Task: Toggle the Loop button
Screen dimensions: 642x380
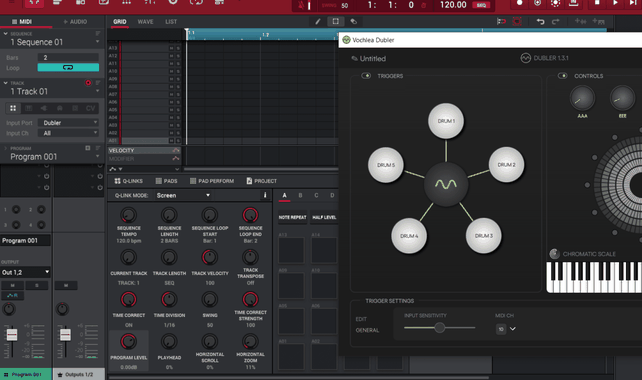Action: coord(68,68)
